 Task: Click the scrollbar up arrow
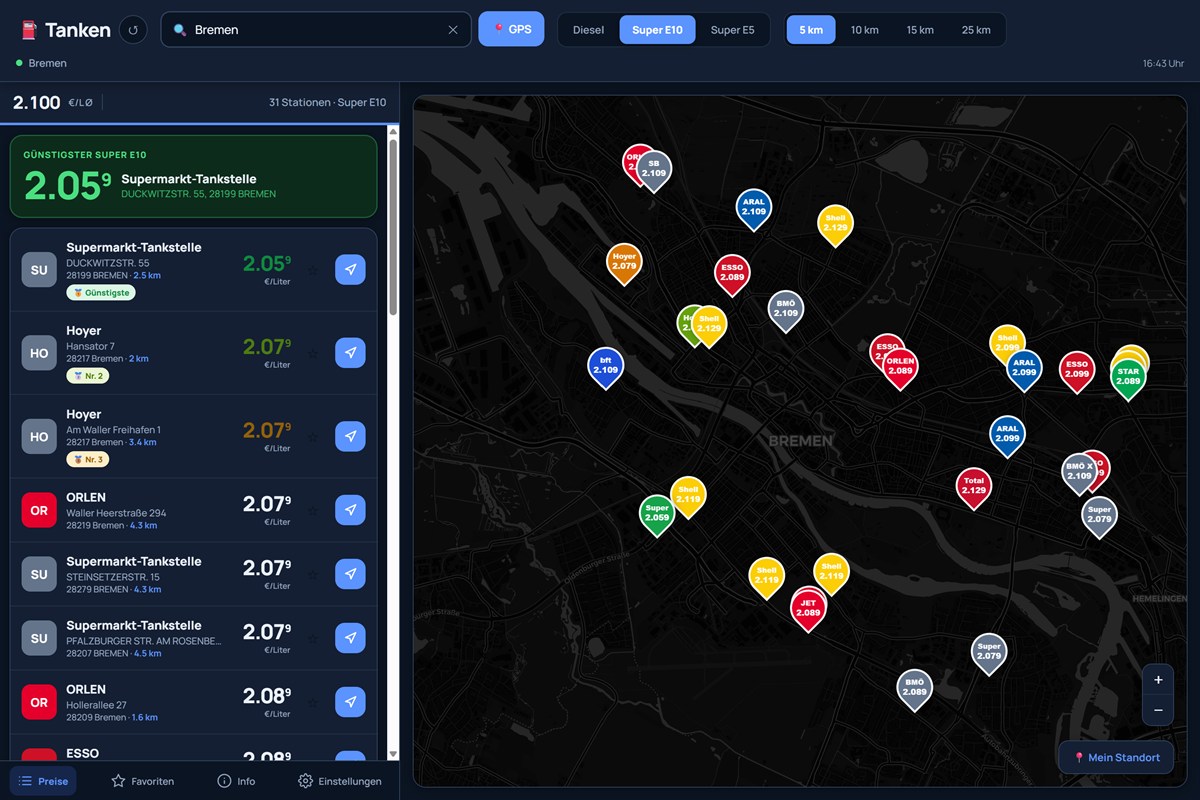click(x=393, y=132)
